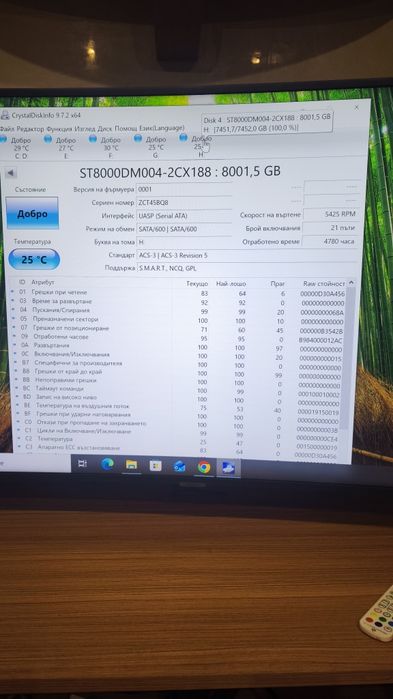
Task: Go to previous disk with left arrow
Action: click(x=10, y=173)
